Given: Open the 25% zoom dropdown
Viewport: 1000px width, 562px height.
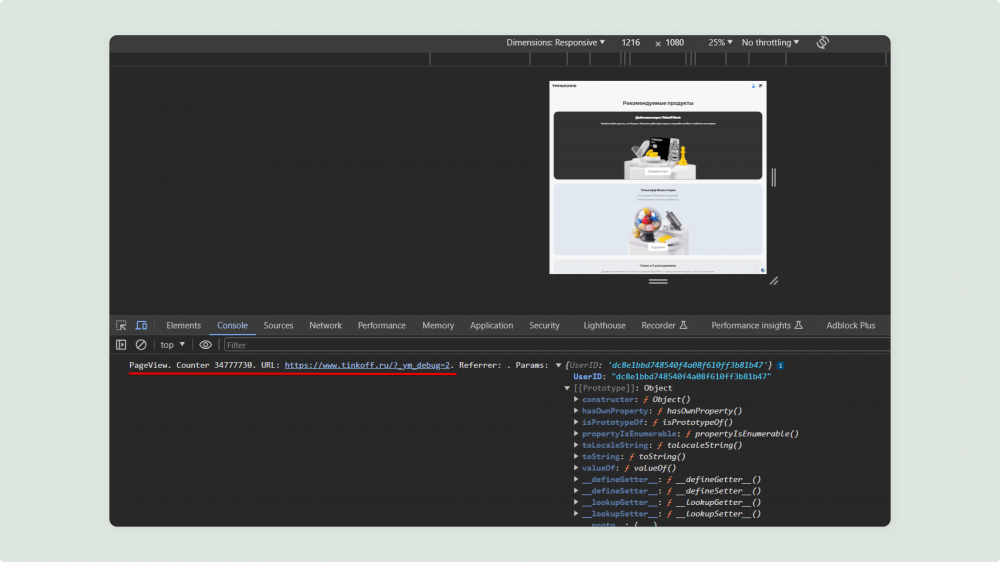Looking at the screenshot, I should click(x=720, y=42).
